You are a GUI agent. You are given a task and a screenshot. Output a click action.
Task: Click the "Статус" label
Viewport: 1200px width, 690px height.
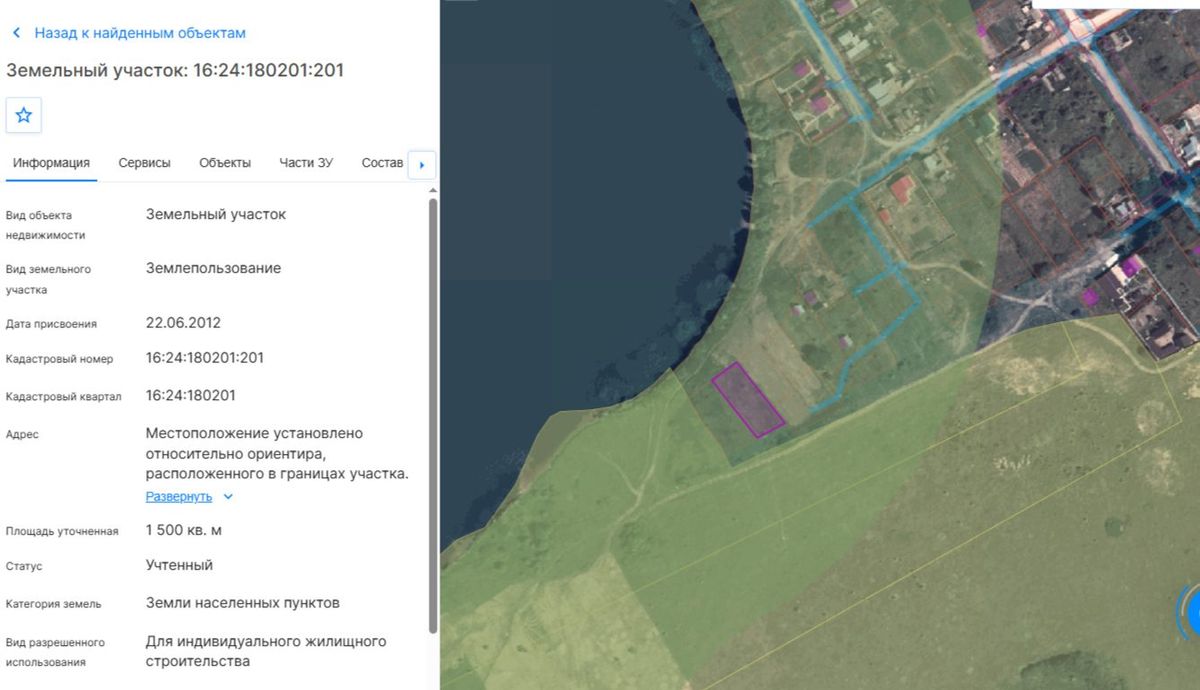point(24,566)
